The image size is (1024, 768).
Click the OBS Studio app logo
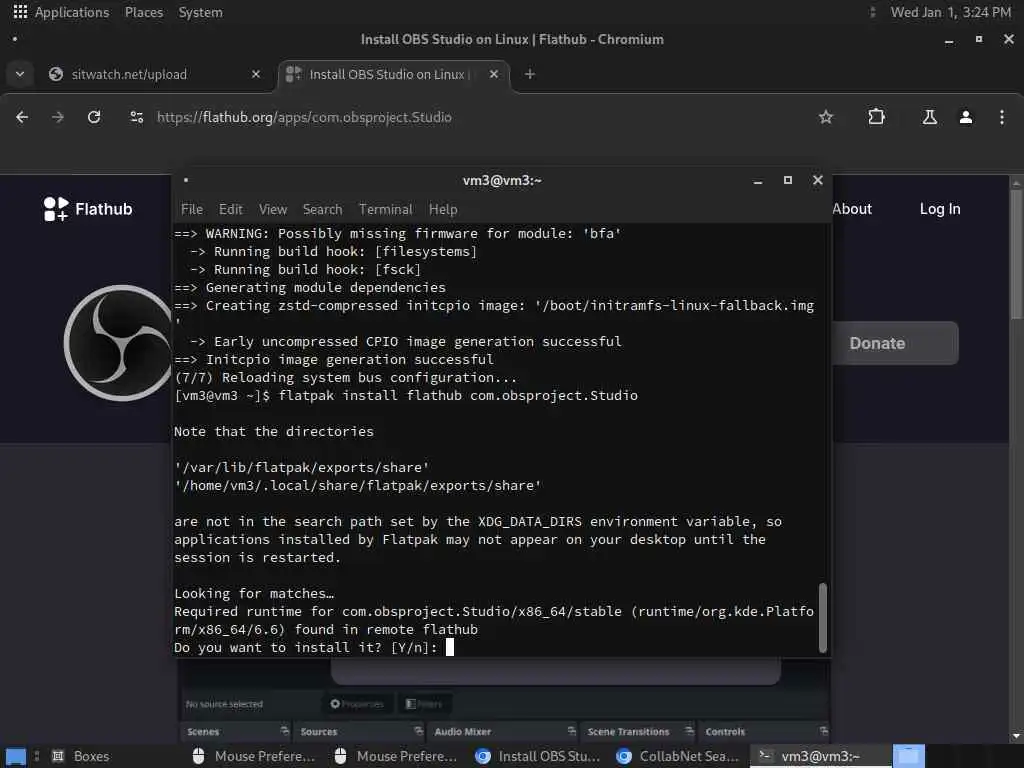point(118,343)
